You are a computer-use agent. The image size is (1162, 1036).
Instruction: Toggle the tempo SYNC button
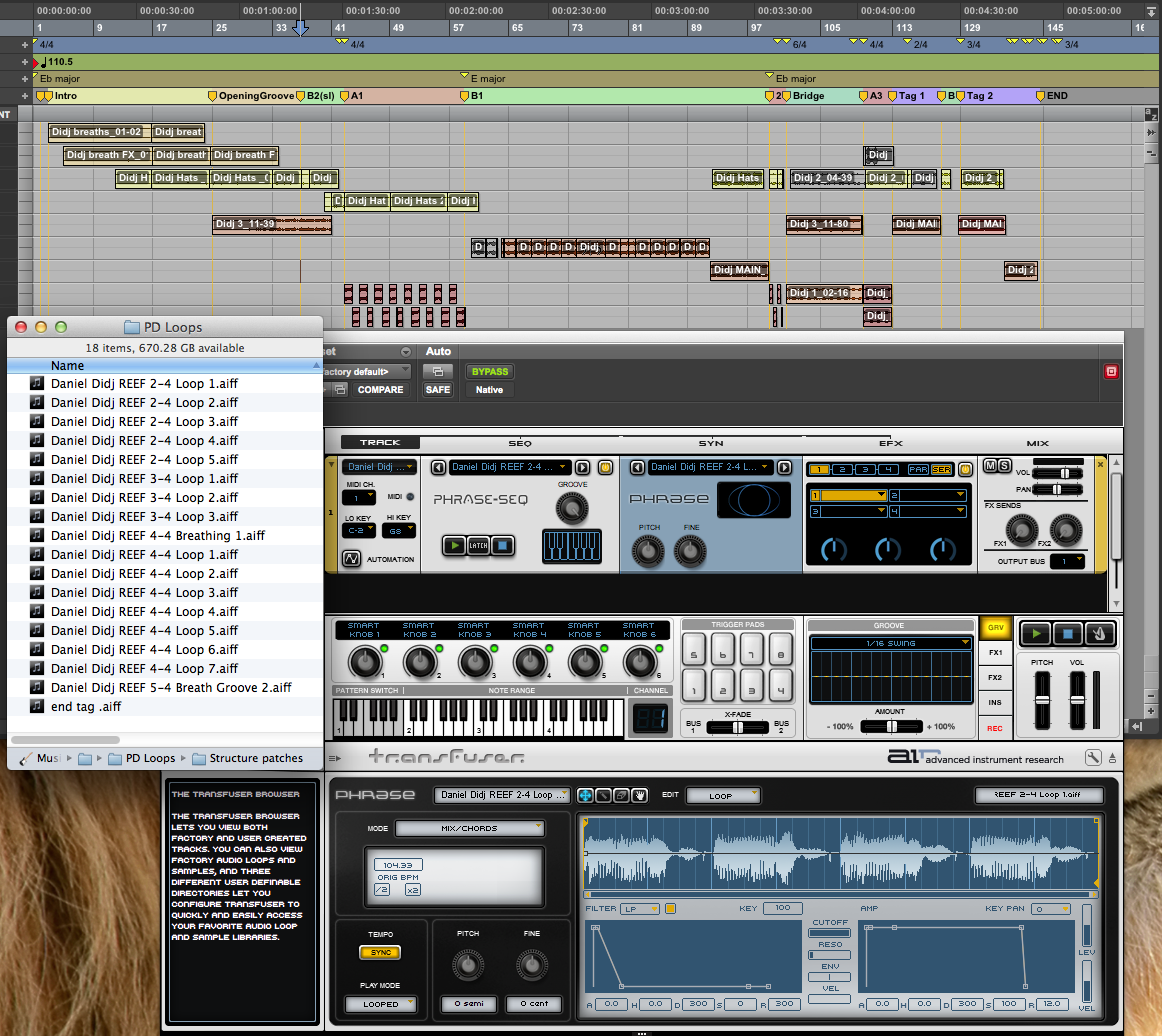pos(380,952)
